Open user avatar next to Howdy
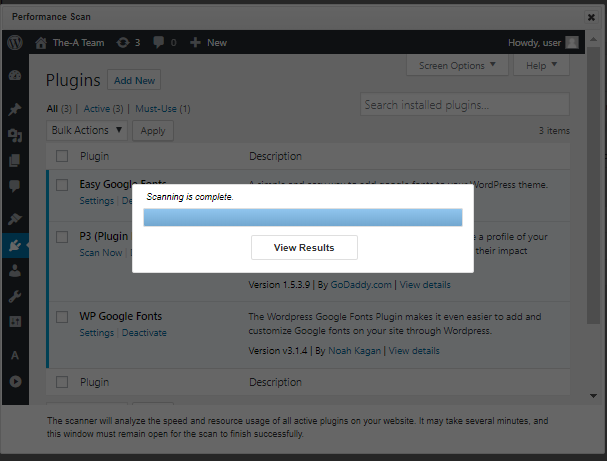The width and height of the screenshot is (607, 461). click(572, 43)
